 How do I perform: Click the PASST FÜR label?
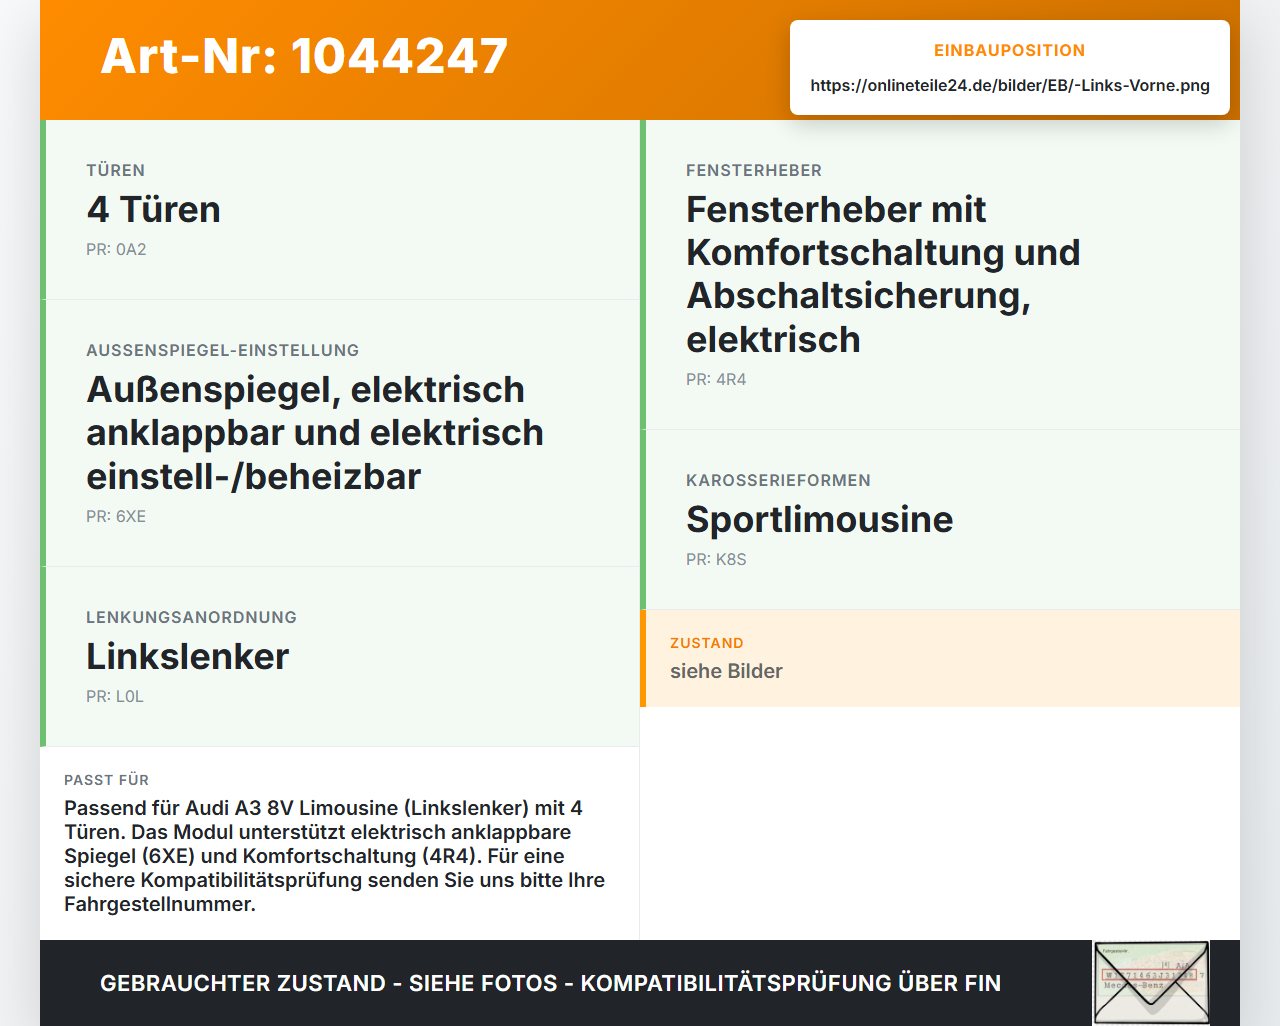[x=106, y=780]
